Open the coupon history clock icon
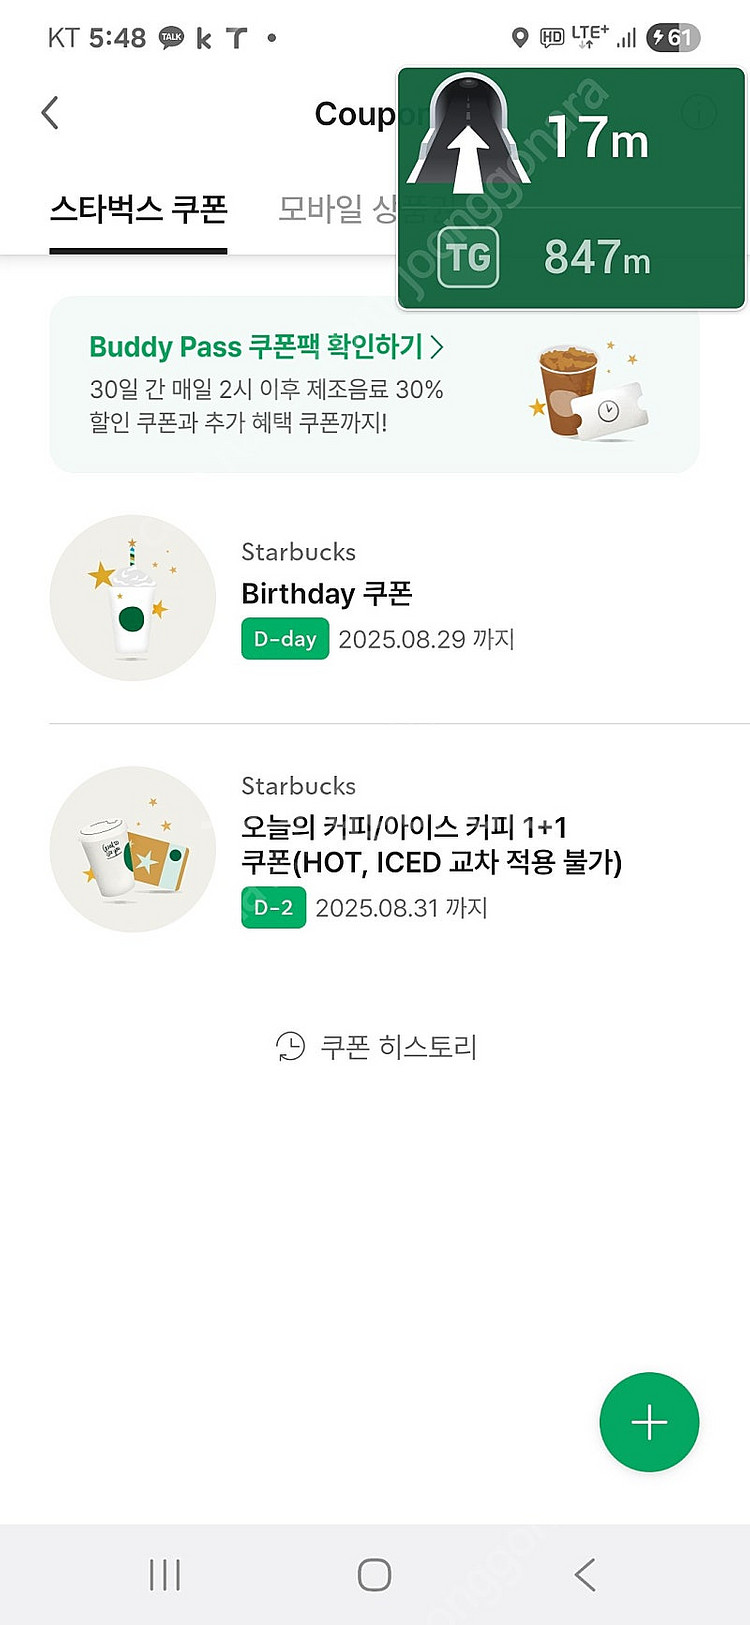 pyautogui.click(x=290, y=1047)
